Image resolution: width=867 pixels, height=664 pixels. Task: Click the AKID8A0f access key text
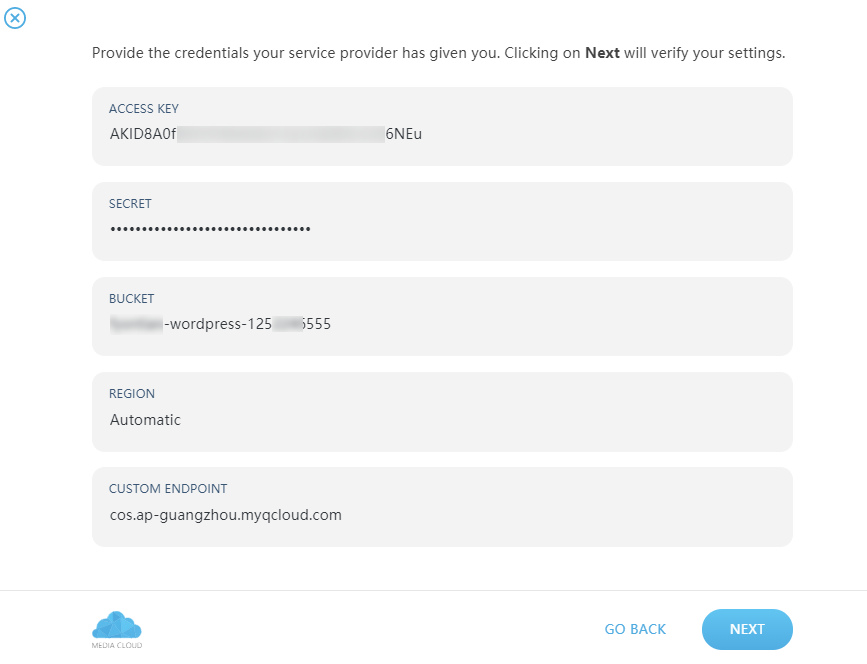point(143,134)
